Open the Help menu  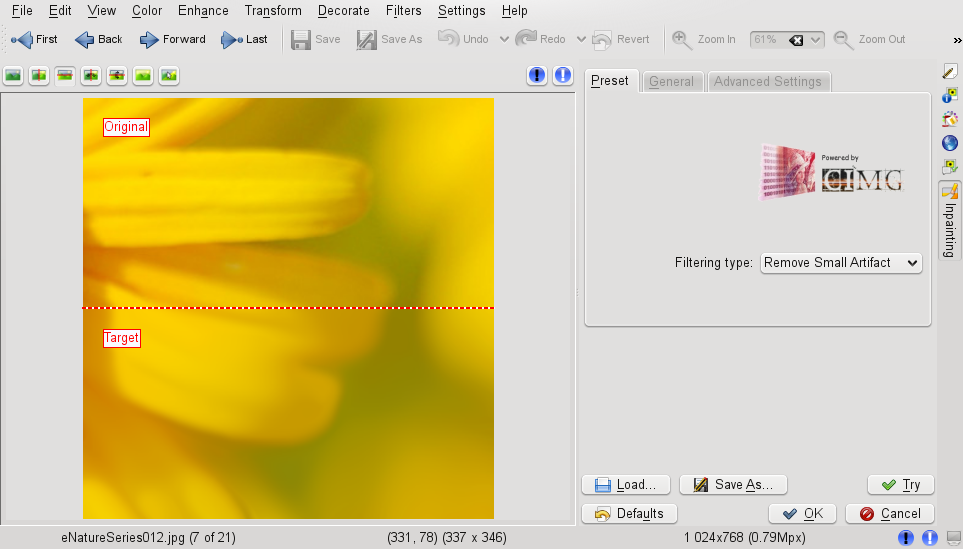pyautogui.click(x=514, y=10)
